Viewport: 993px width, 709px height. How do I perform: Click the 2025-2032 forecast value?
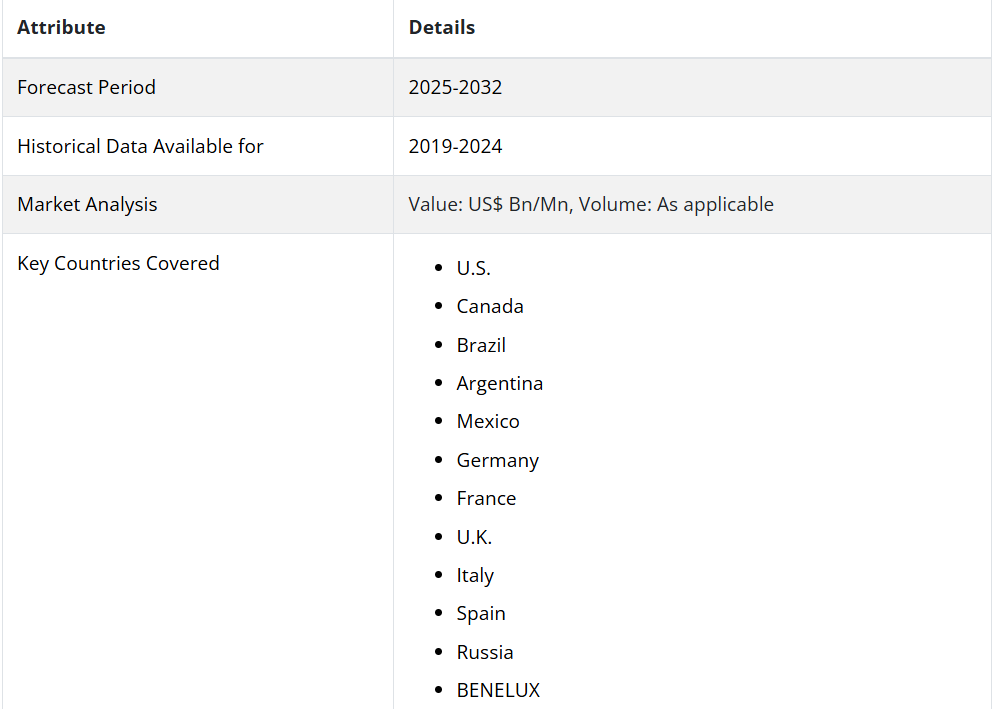pos(455,87)
